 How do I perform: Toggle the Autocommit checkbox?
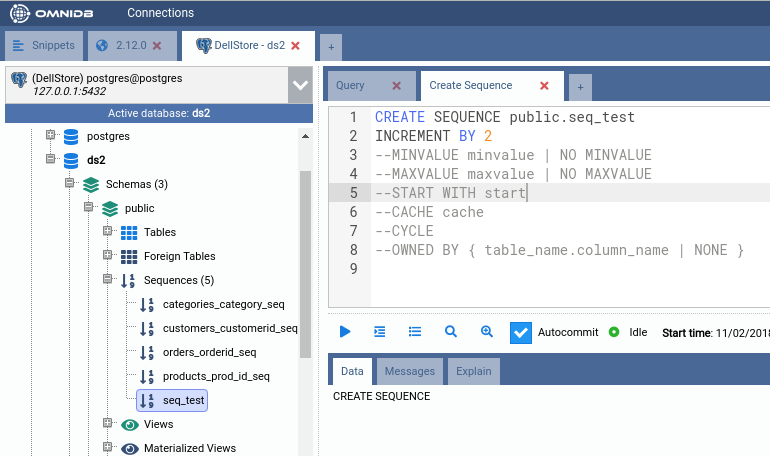tap(520, 332)
